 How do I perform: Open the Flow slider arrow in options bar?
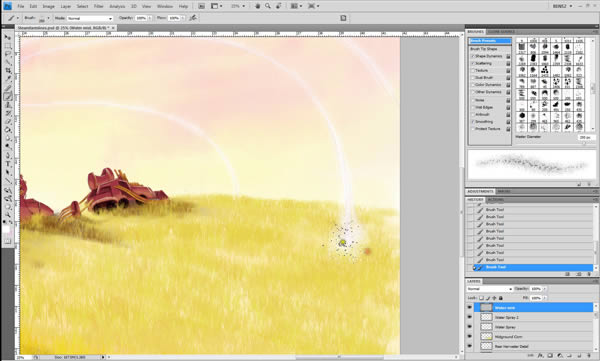(183, 18)
